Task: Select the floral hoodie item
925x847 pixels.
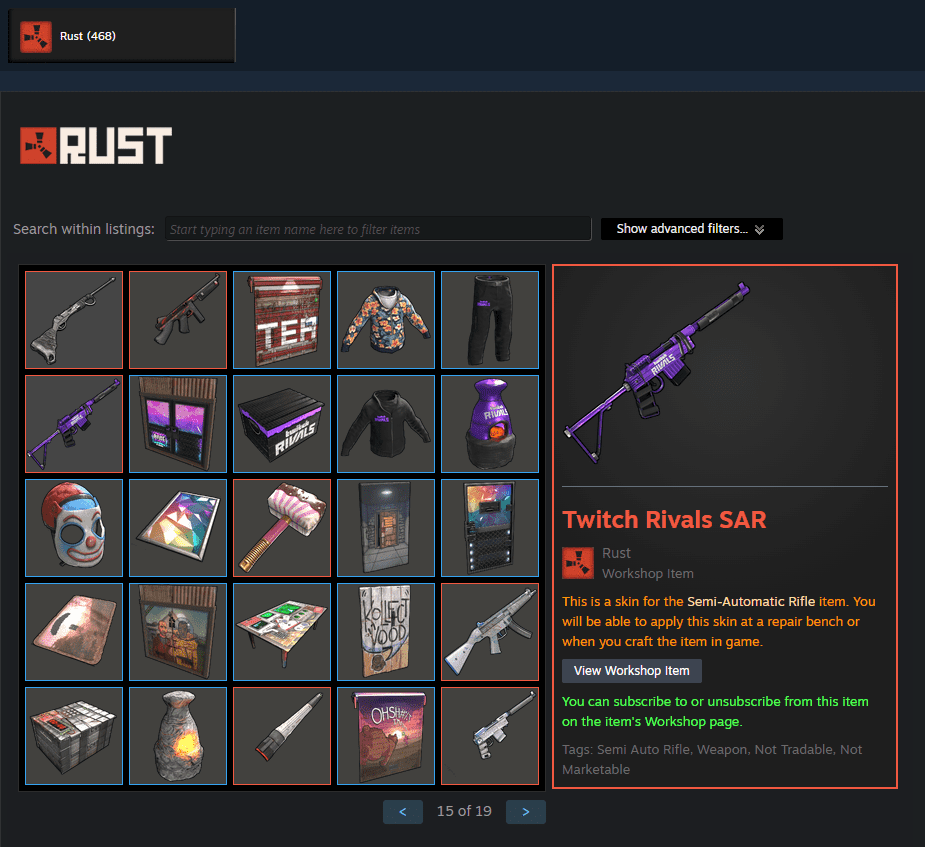Action: [x=386, y=320]
